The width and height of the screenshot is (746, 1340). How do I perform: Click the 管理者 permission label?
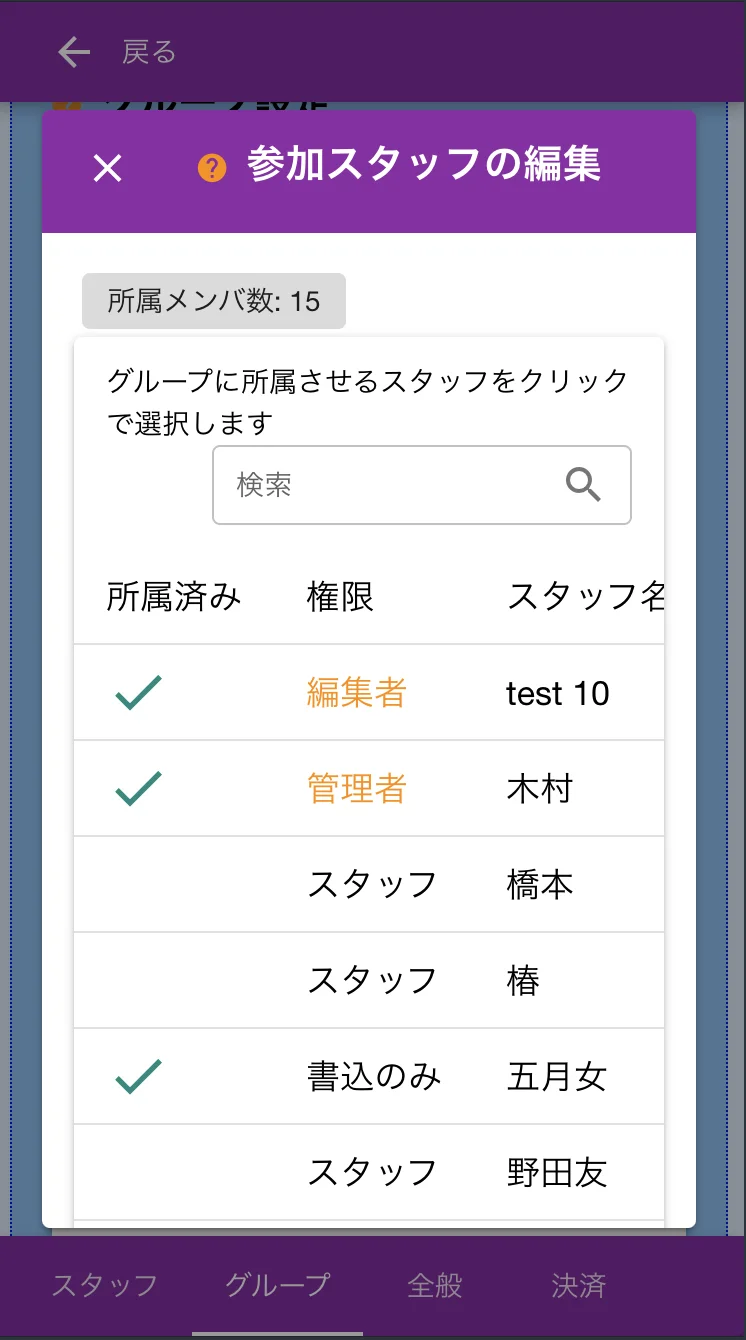point(356,789)
